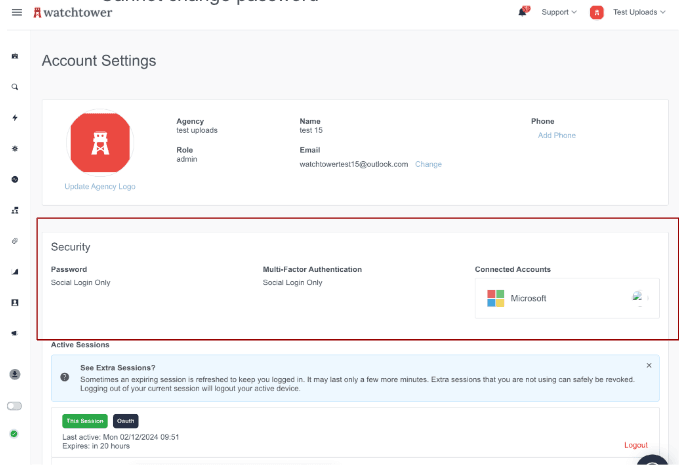
Task: Click the contacts icon in left sidebar
Action: click(14, 301)
